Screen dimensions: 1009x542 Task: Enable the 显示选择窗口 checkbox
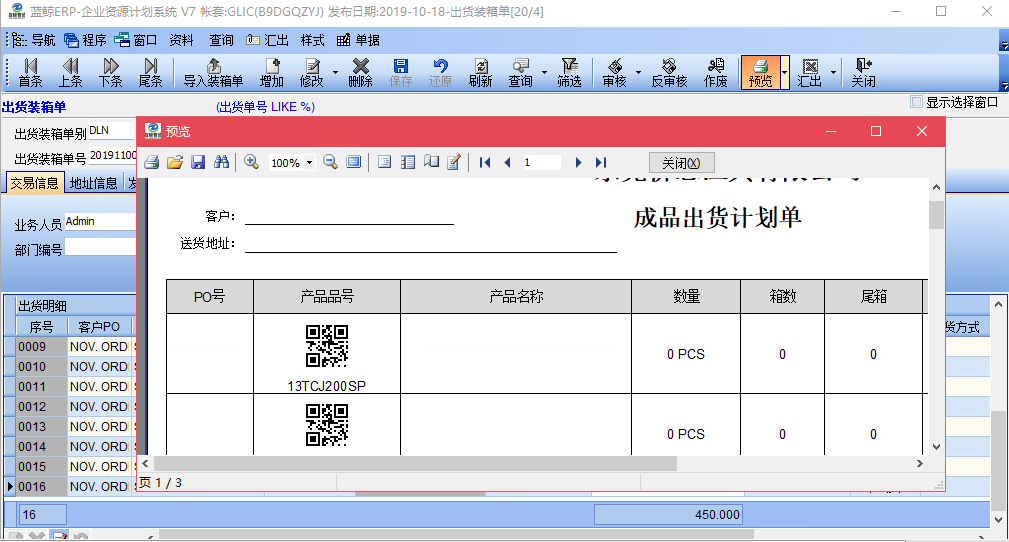click(x=917, y=102)
